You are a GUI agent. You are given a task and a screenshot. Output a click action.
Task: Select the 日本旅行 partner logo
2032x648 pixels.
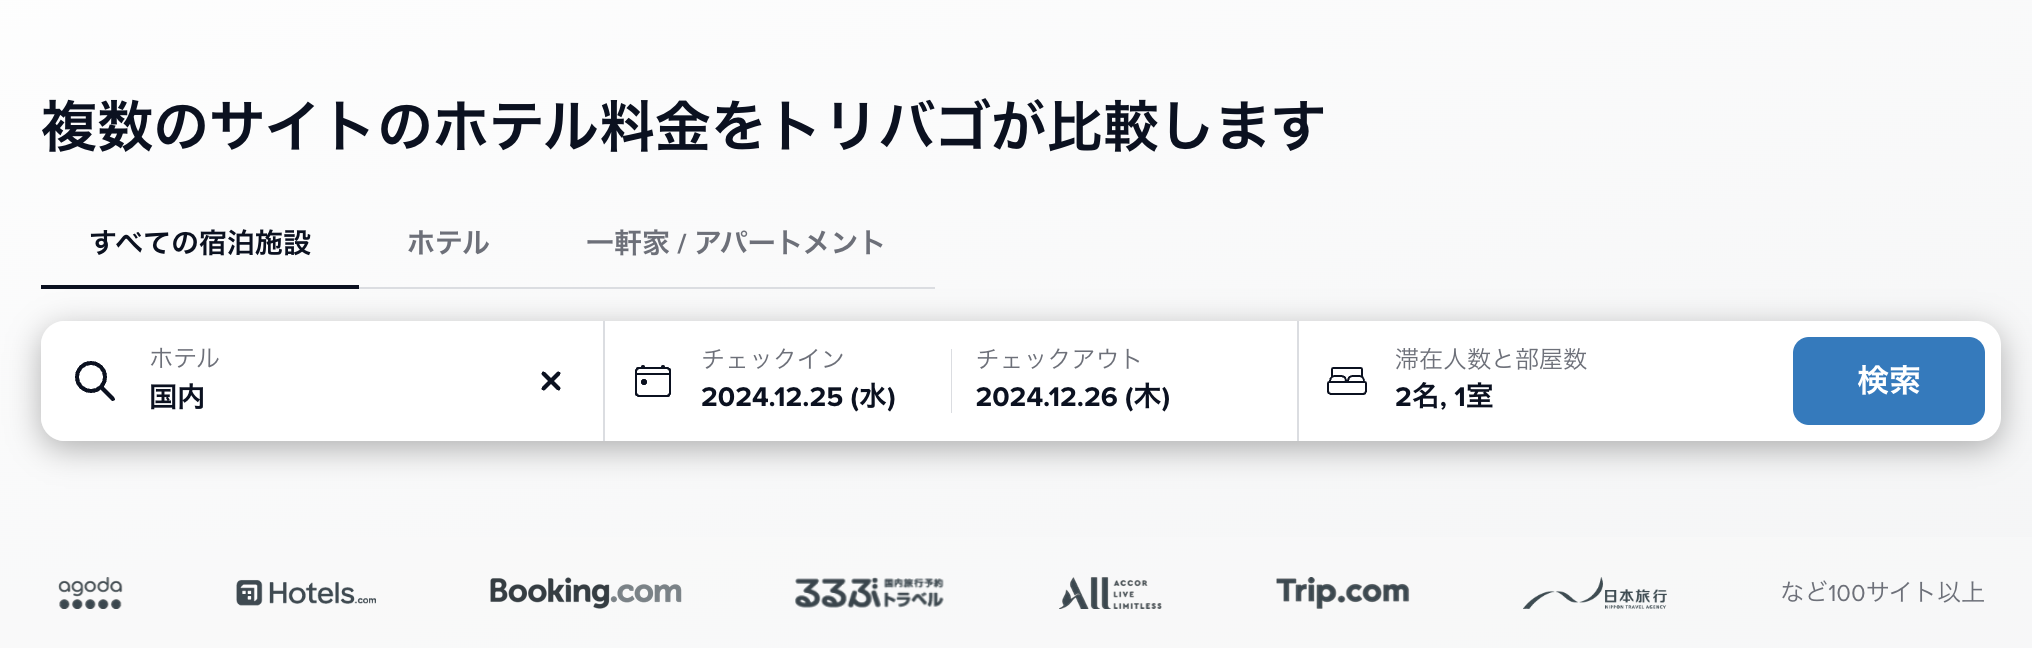(1597, 592)
